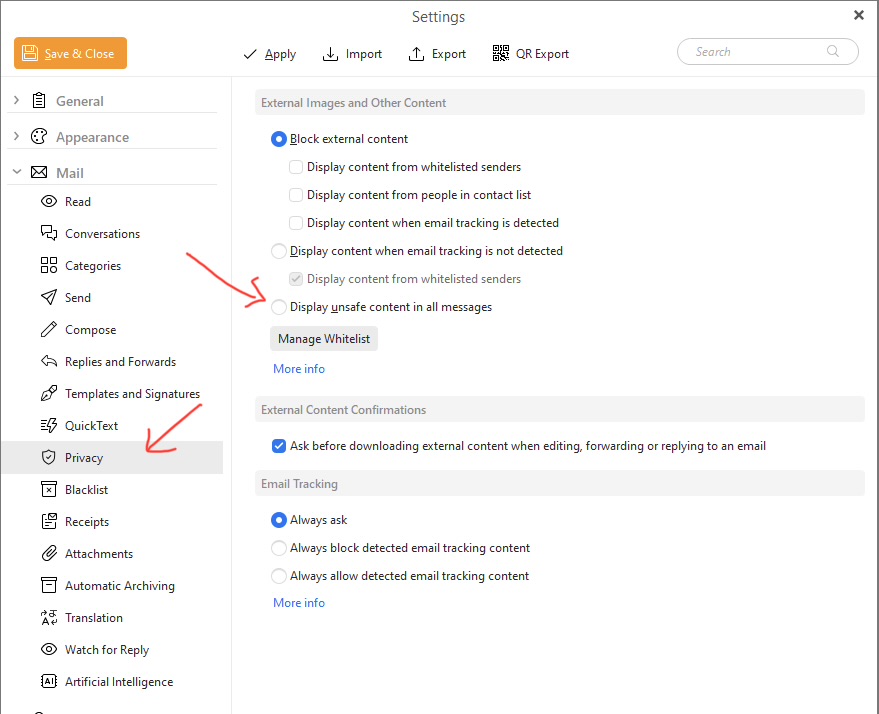Viewport: 879px width, 714px height.
Task: Click the Artificial Intelligence icon
Action: [48, 682]
